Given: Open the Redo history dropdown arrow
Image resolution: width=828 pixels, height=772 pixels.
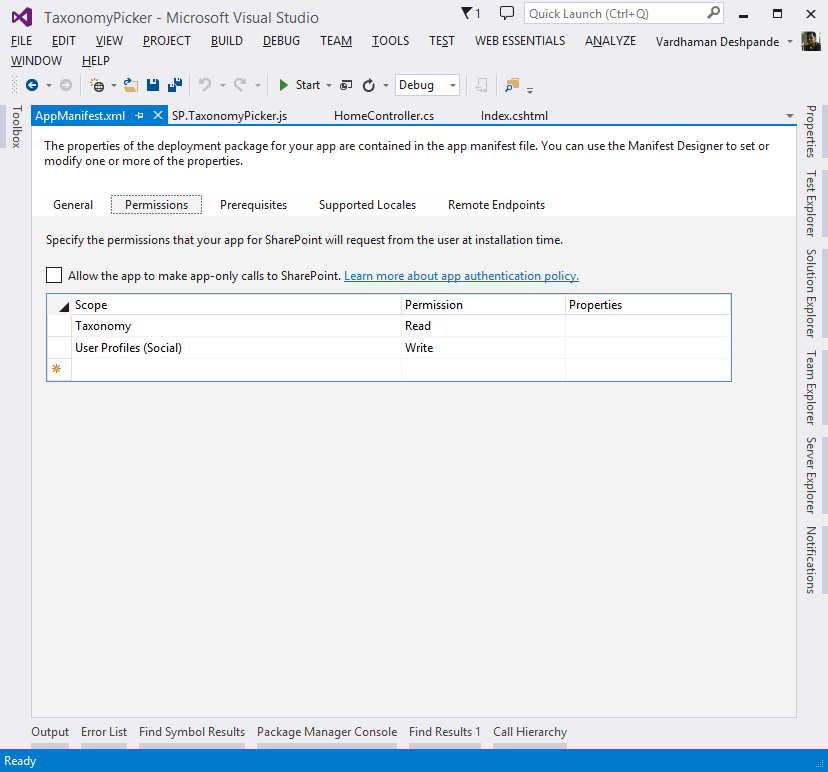Looking at the screenshot, I should coord(258,86).
